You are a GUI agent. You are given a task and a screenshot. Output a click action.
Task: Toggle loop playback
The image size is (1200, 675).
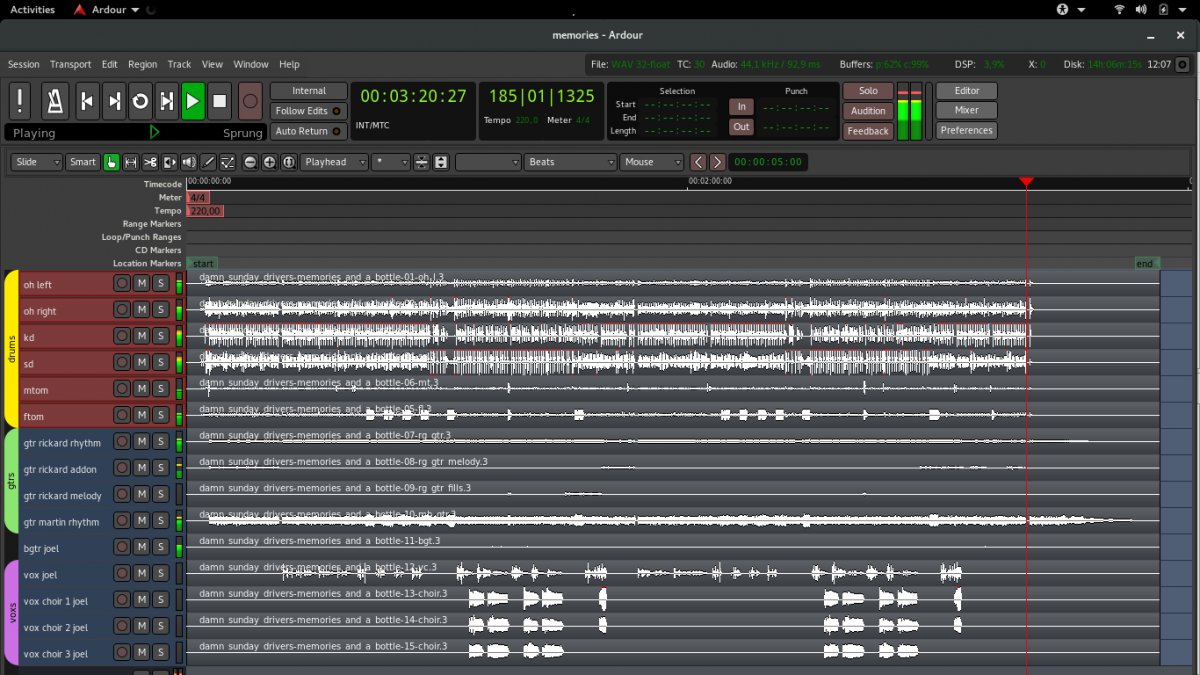140,101
